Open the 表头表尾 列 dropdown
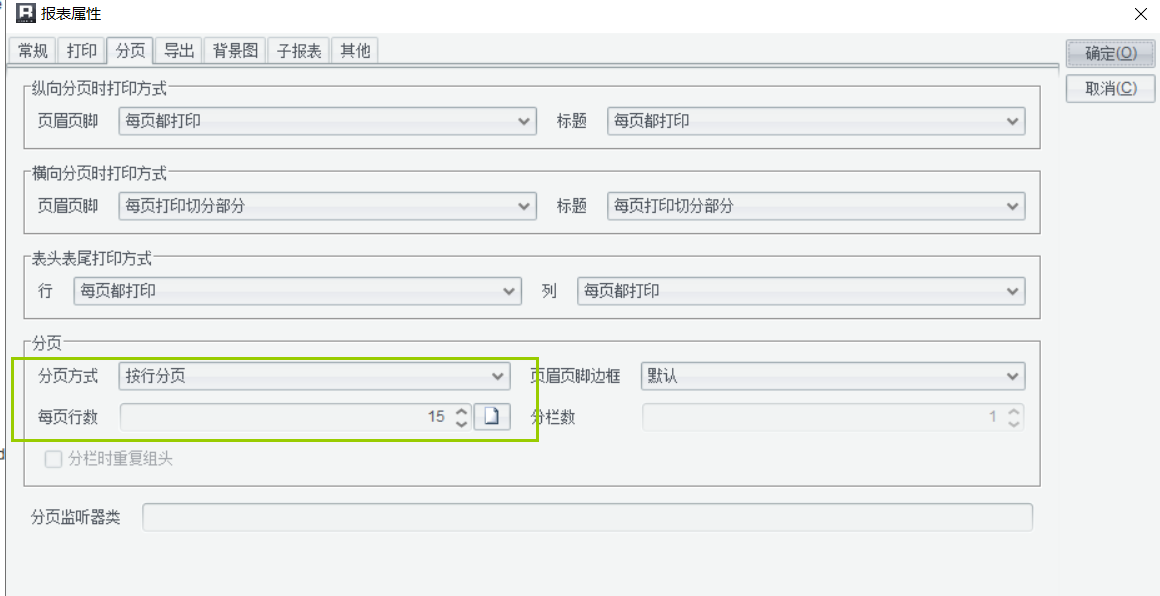The width and height of the screenshot is (1160, 596). pos(801,291)
